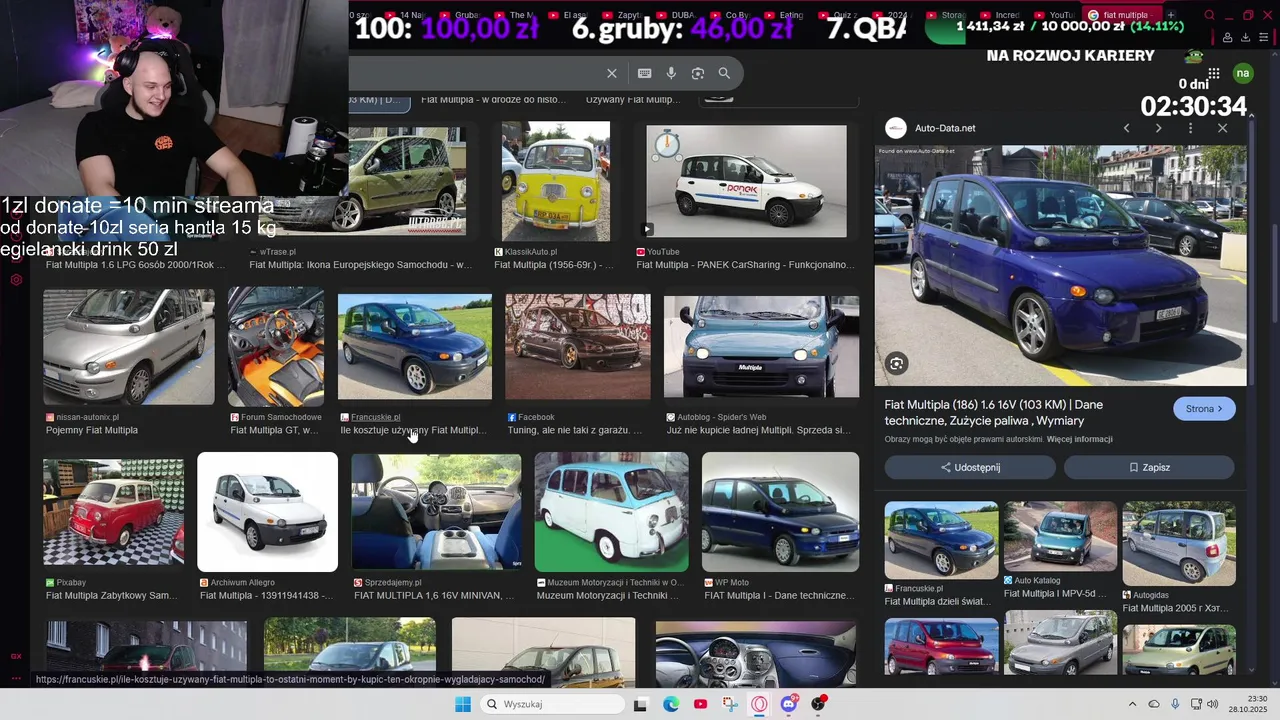1280x720 pixels.
Task: Open the YouTube app on the taskbar
Action: (x=700, y=704)
